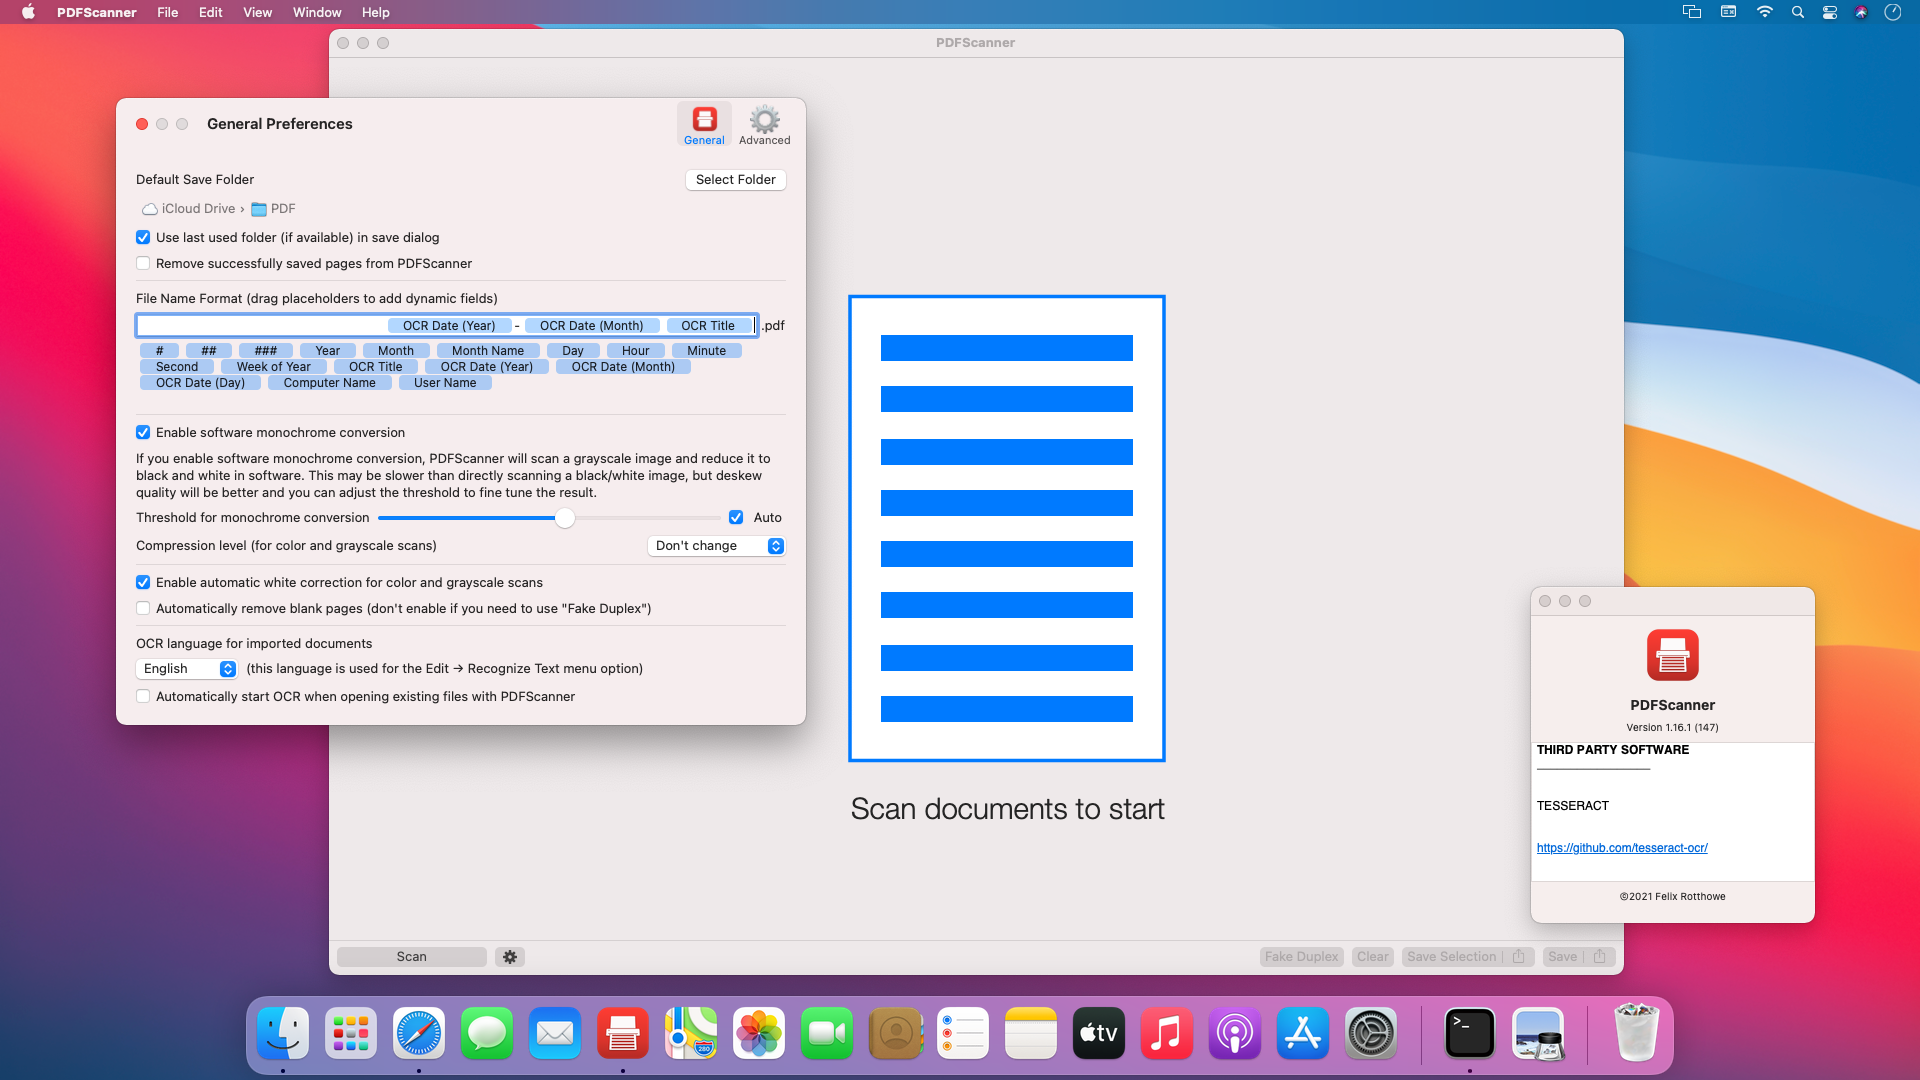Click OCR Title token in format field

click(x=708, y=326)
